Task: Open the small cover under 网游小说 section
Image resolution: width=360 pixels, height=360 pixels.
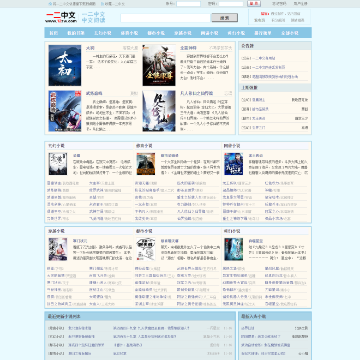Action: [234, 164]
